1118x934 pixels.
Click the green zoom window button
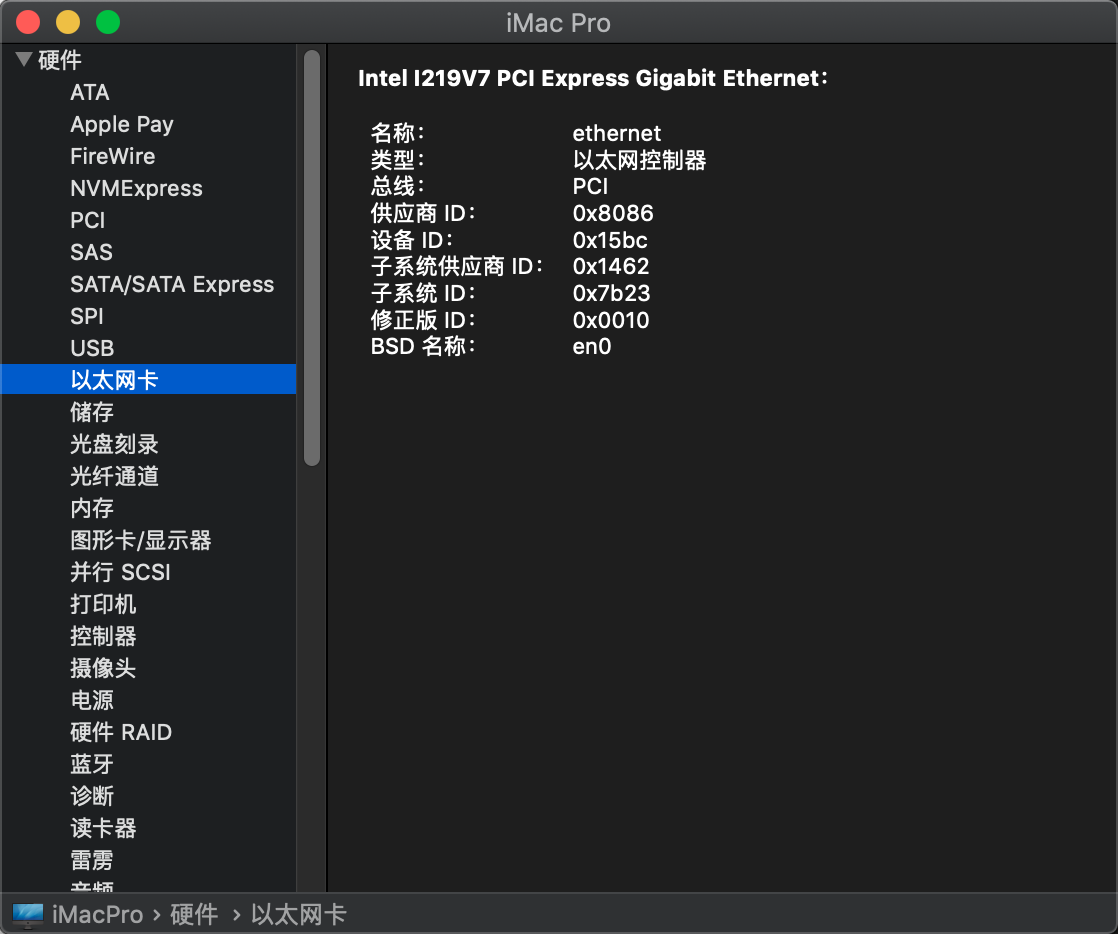point(108,22)
